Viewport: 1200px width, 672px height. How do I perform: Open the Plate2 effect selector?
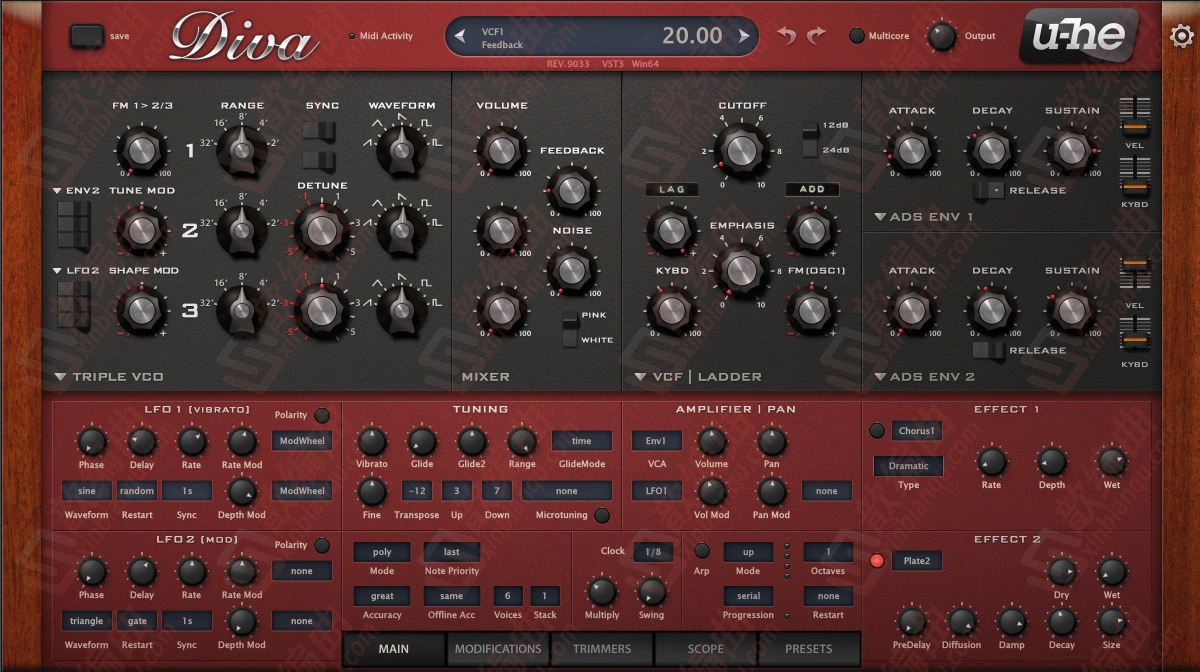click(916, 561)
